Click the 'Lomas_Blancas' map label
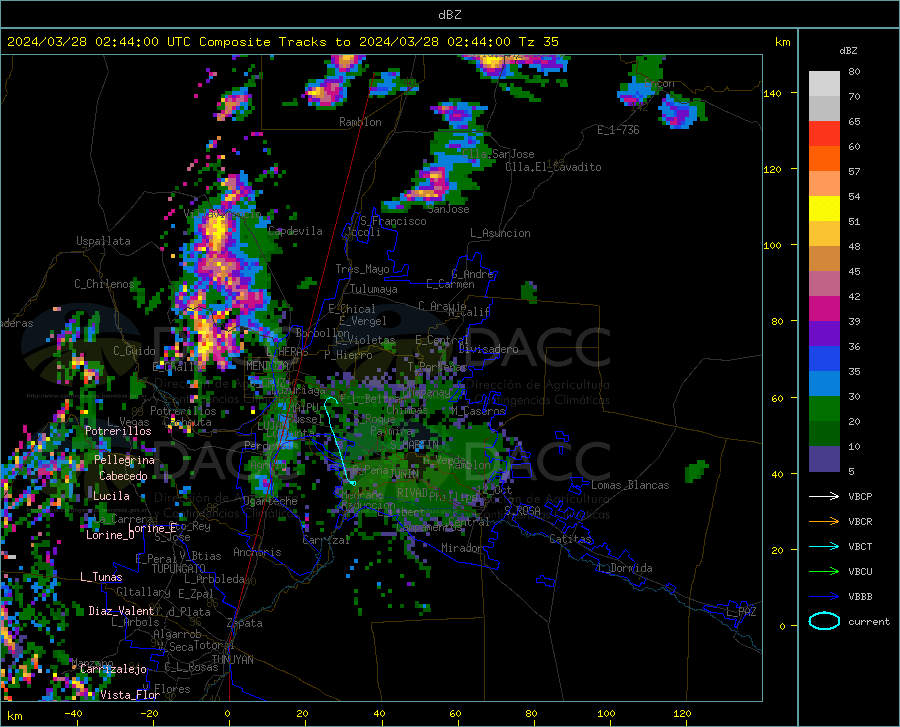 point(630,485)
